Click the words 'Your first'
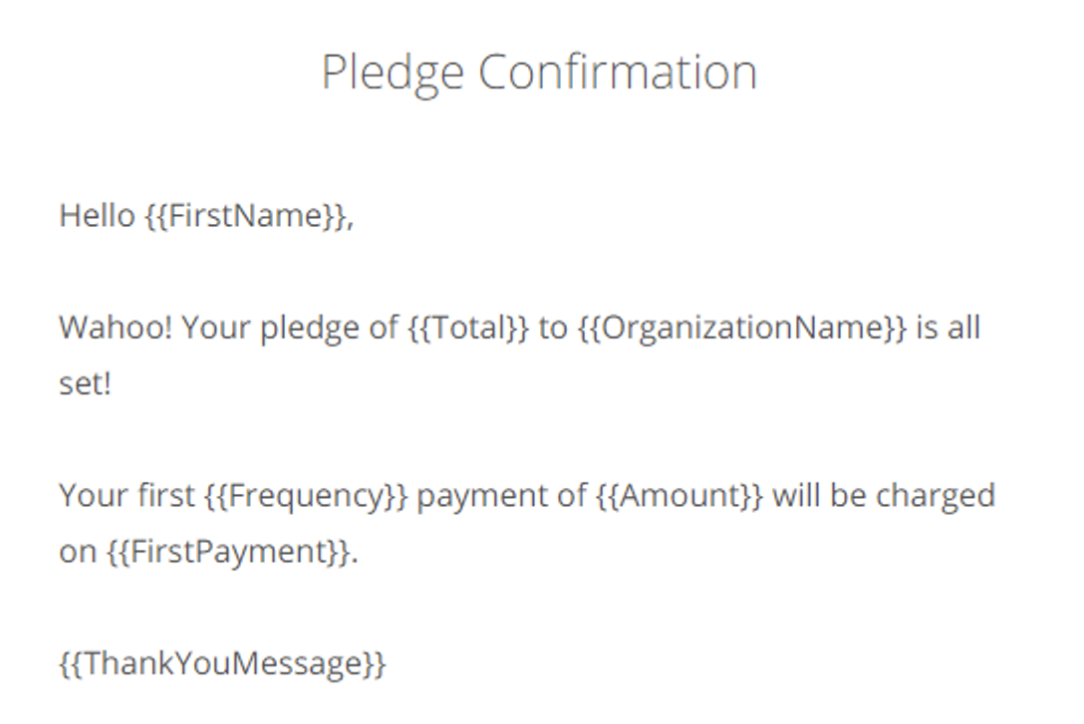Image resolution: width=1084 pixels, height=724 pixels. (127, 495)
